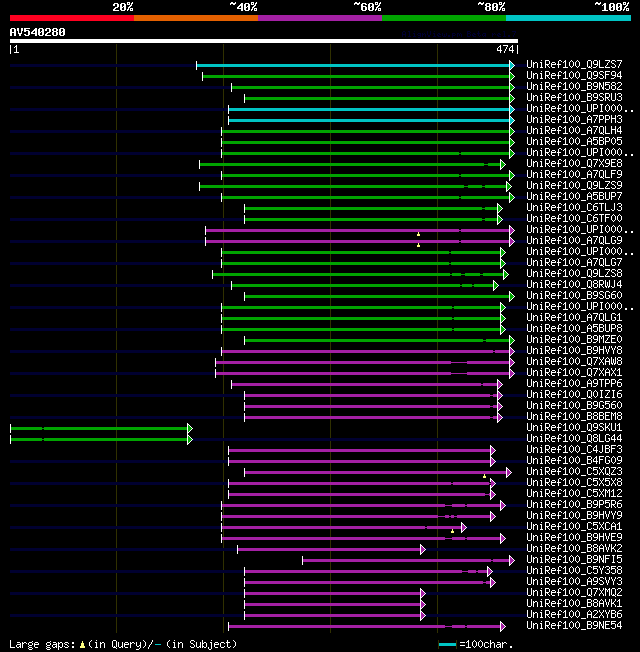The height and width of the screenshot is (652, 640).
Task: Click the UniRef100_B8AVK2 label
Action: 574,549
